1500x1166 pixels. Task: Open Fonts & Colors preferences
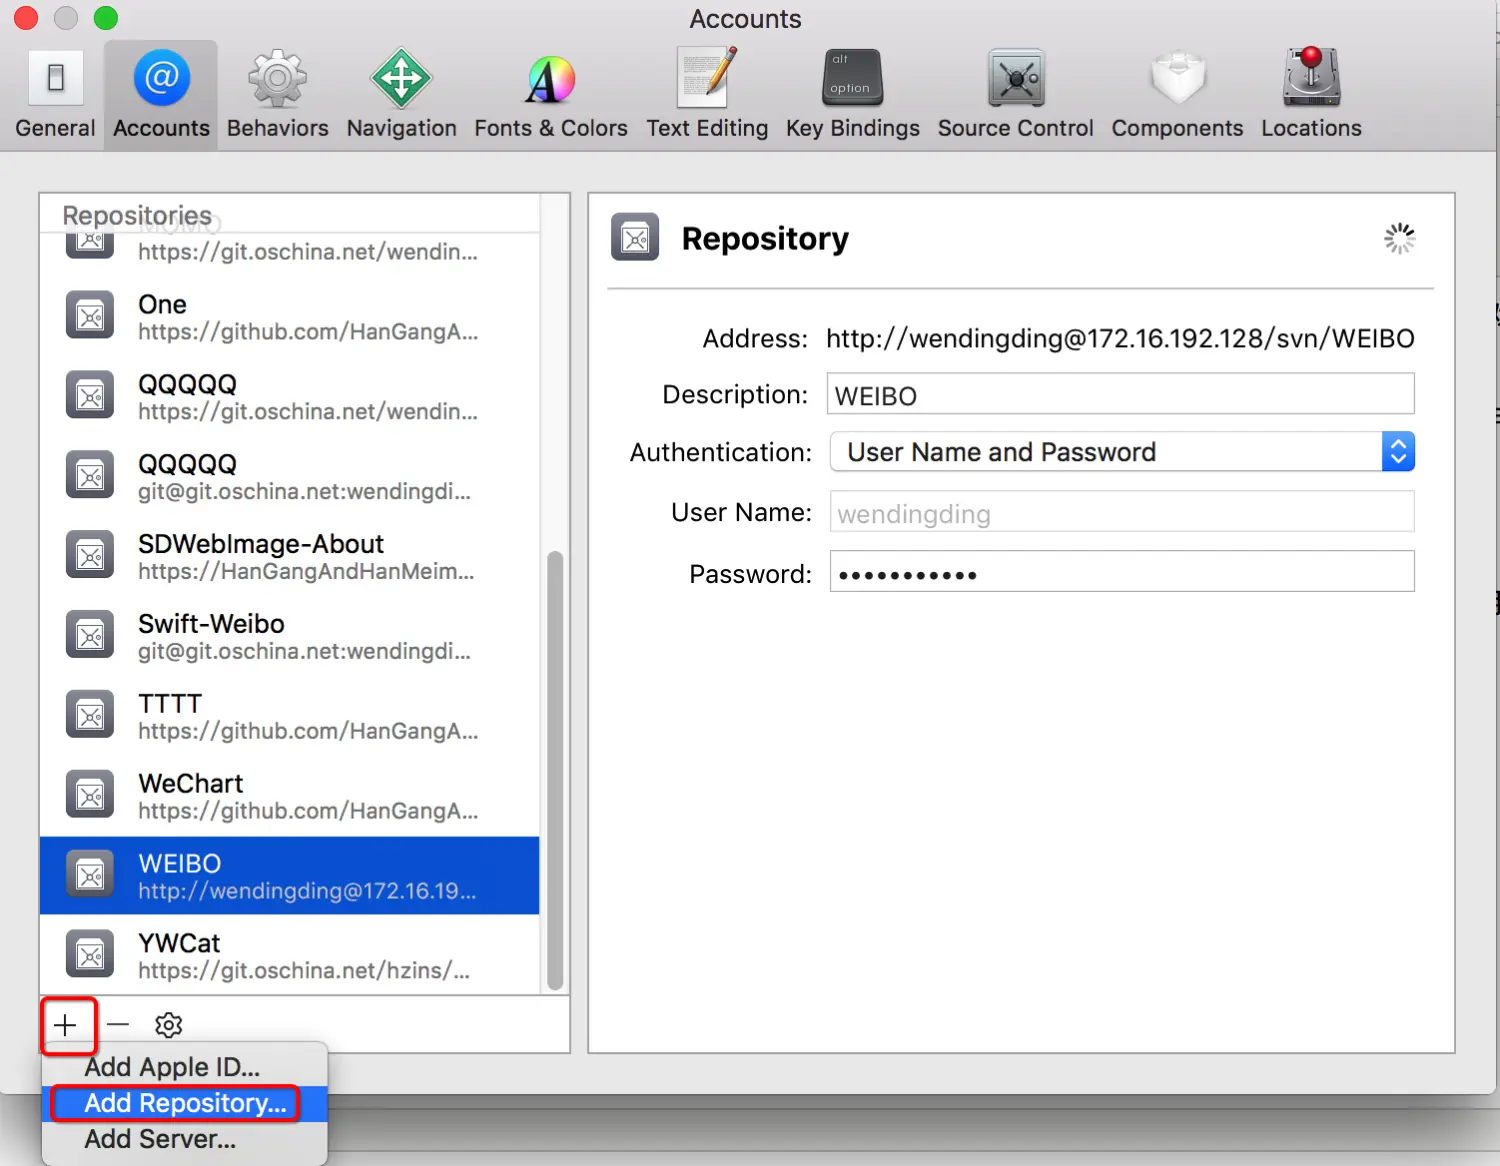551,96
